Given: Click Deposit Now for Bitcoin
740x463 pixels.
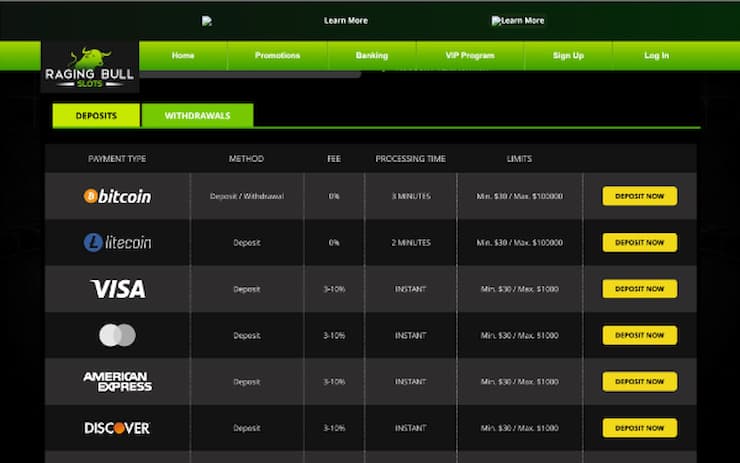Looking at the screenshot, I should coord(639,196).
